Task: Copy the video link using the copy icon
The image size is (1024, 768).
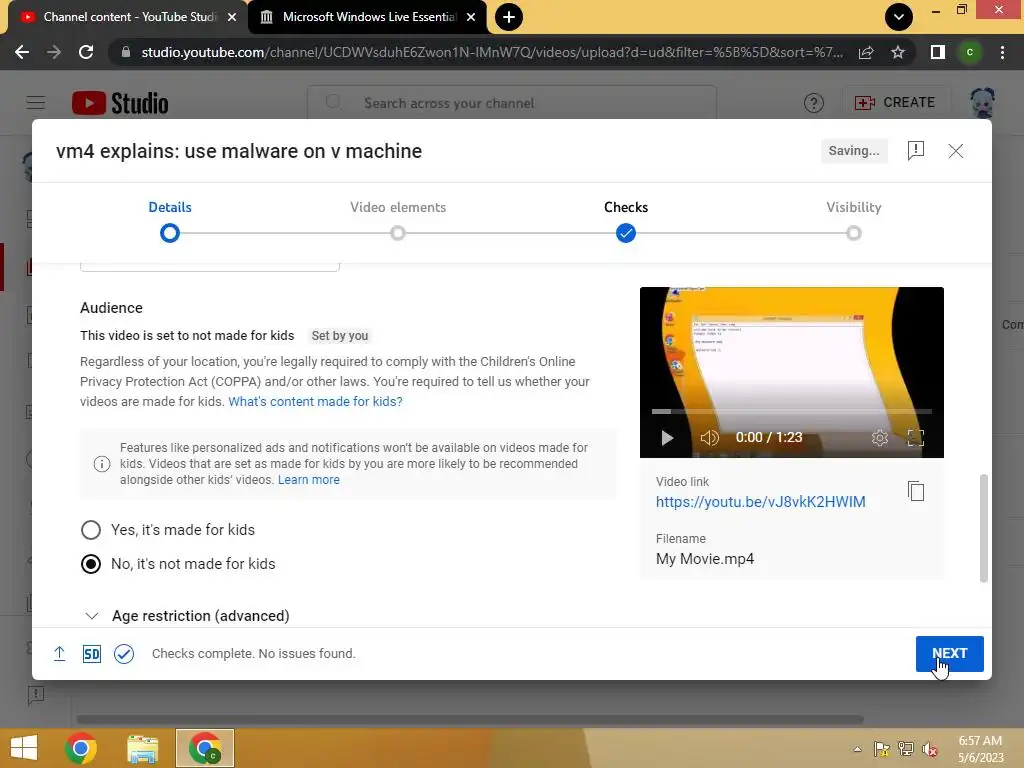Action: pyautogui.click(x=916, y=491)
